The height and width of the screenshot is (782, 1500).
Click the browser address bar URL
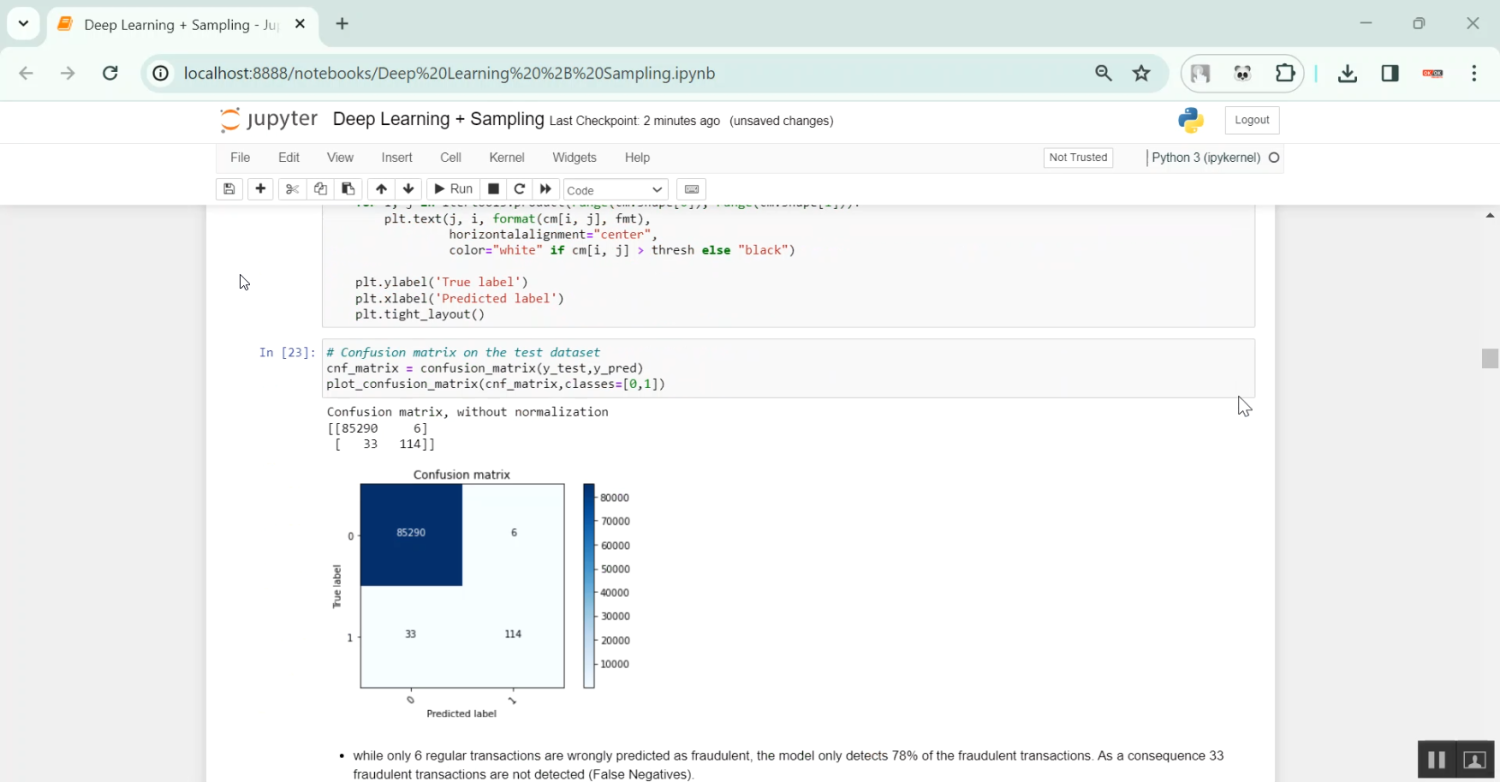[x=449, y=73]
